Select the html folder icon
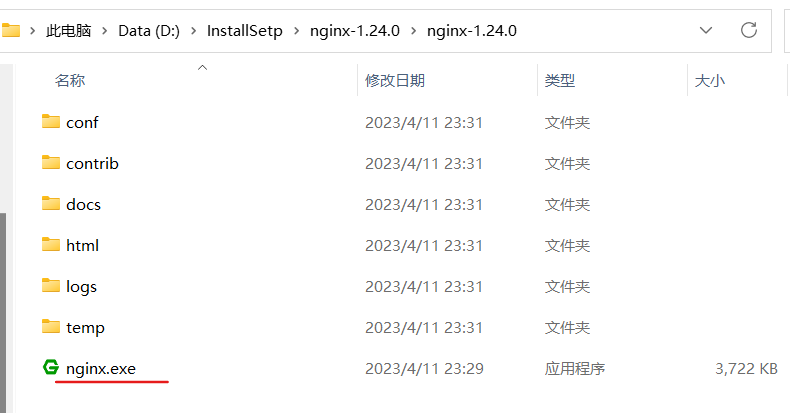Viewport: 790px width, 413px height. pyautogui.click(x=51, y=244)
